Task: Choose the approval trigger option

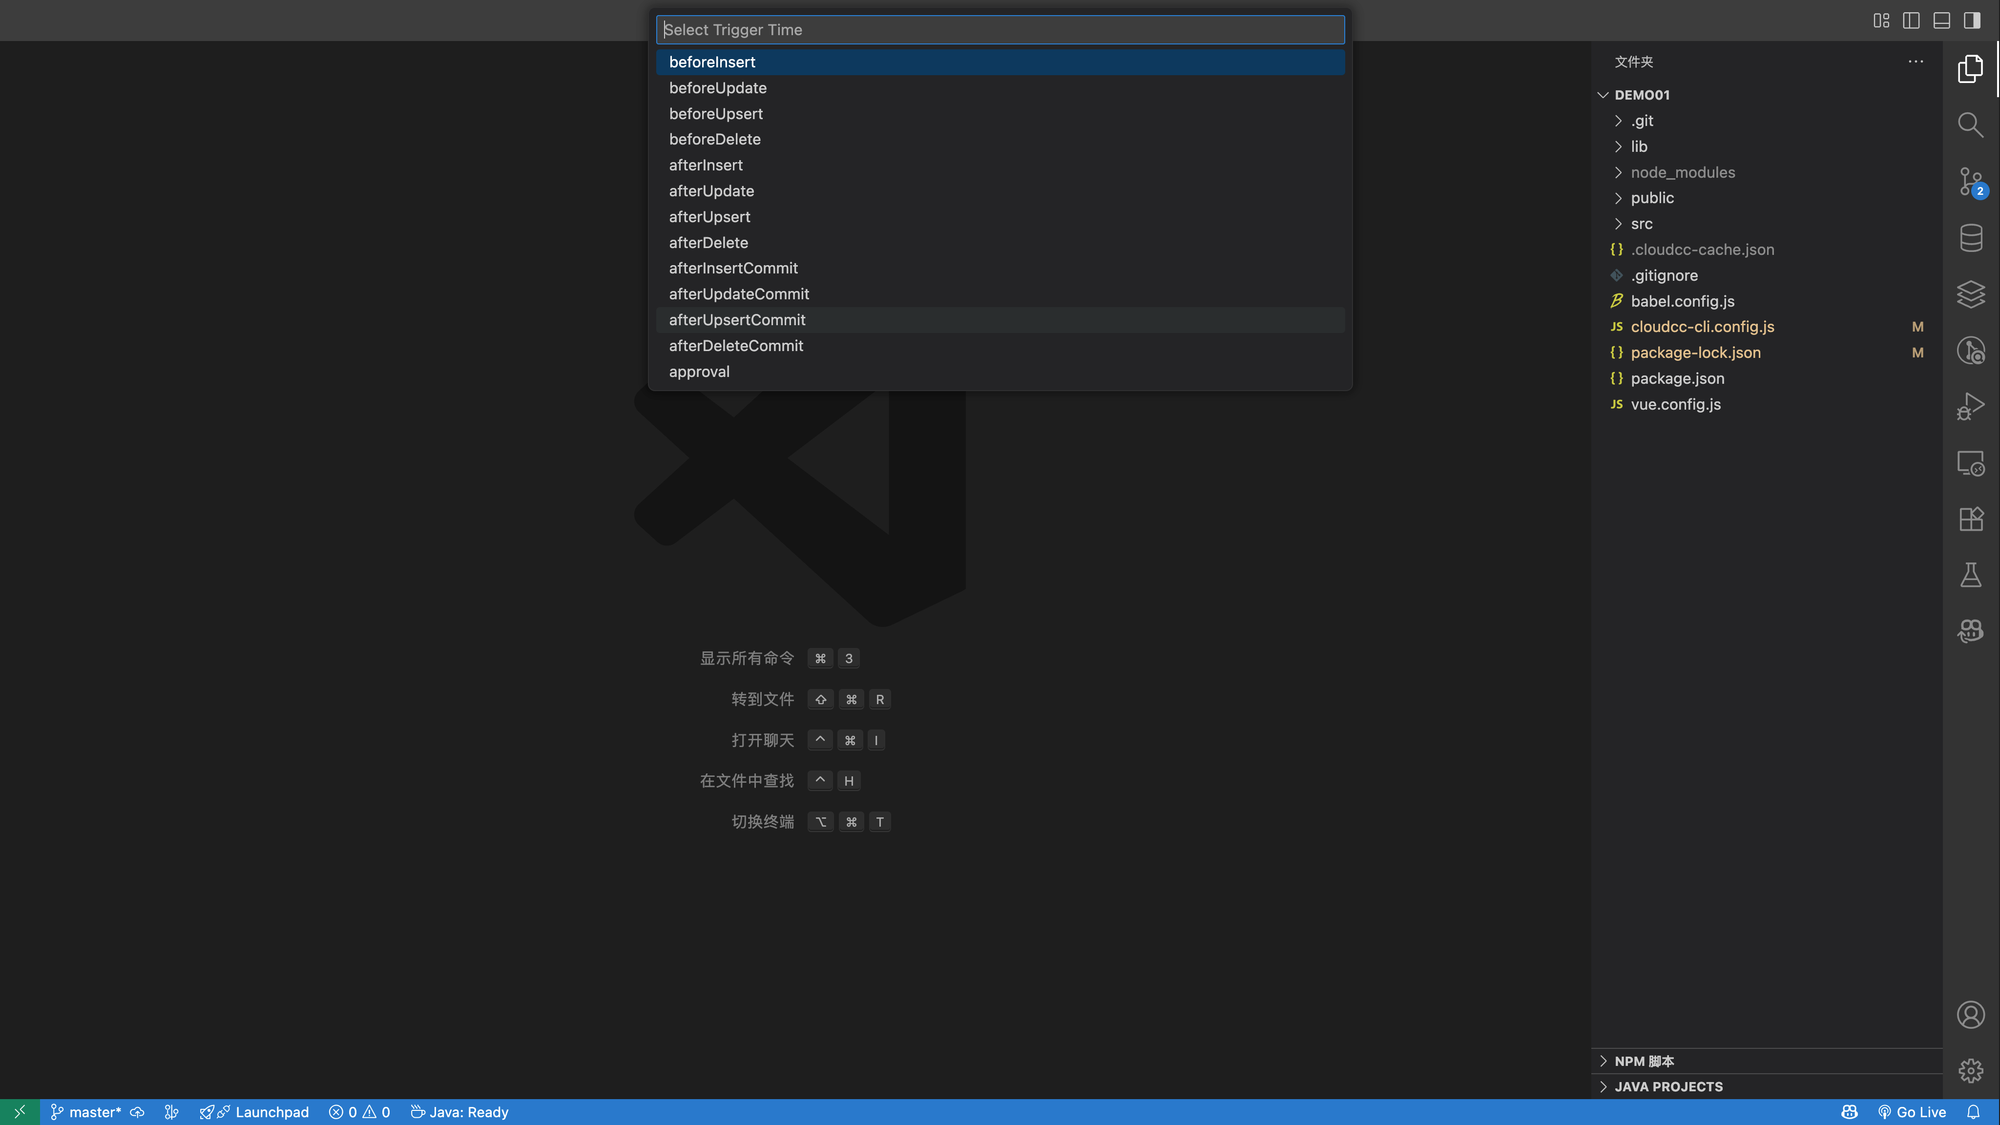Action: [x=699, y=372]
